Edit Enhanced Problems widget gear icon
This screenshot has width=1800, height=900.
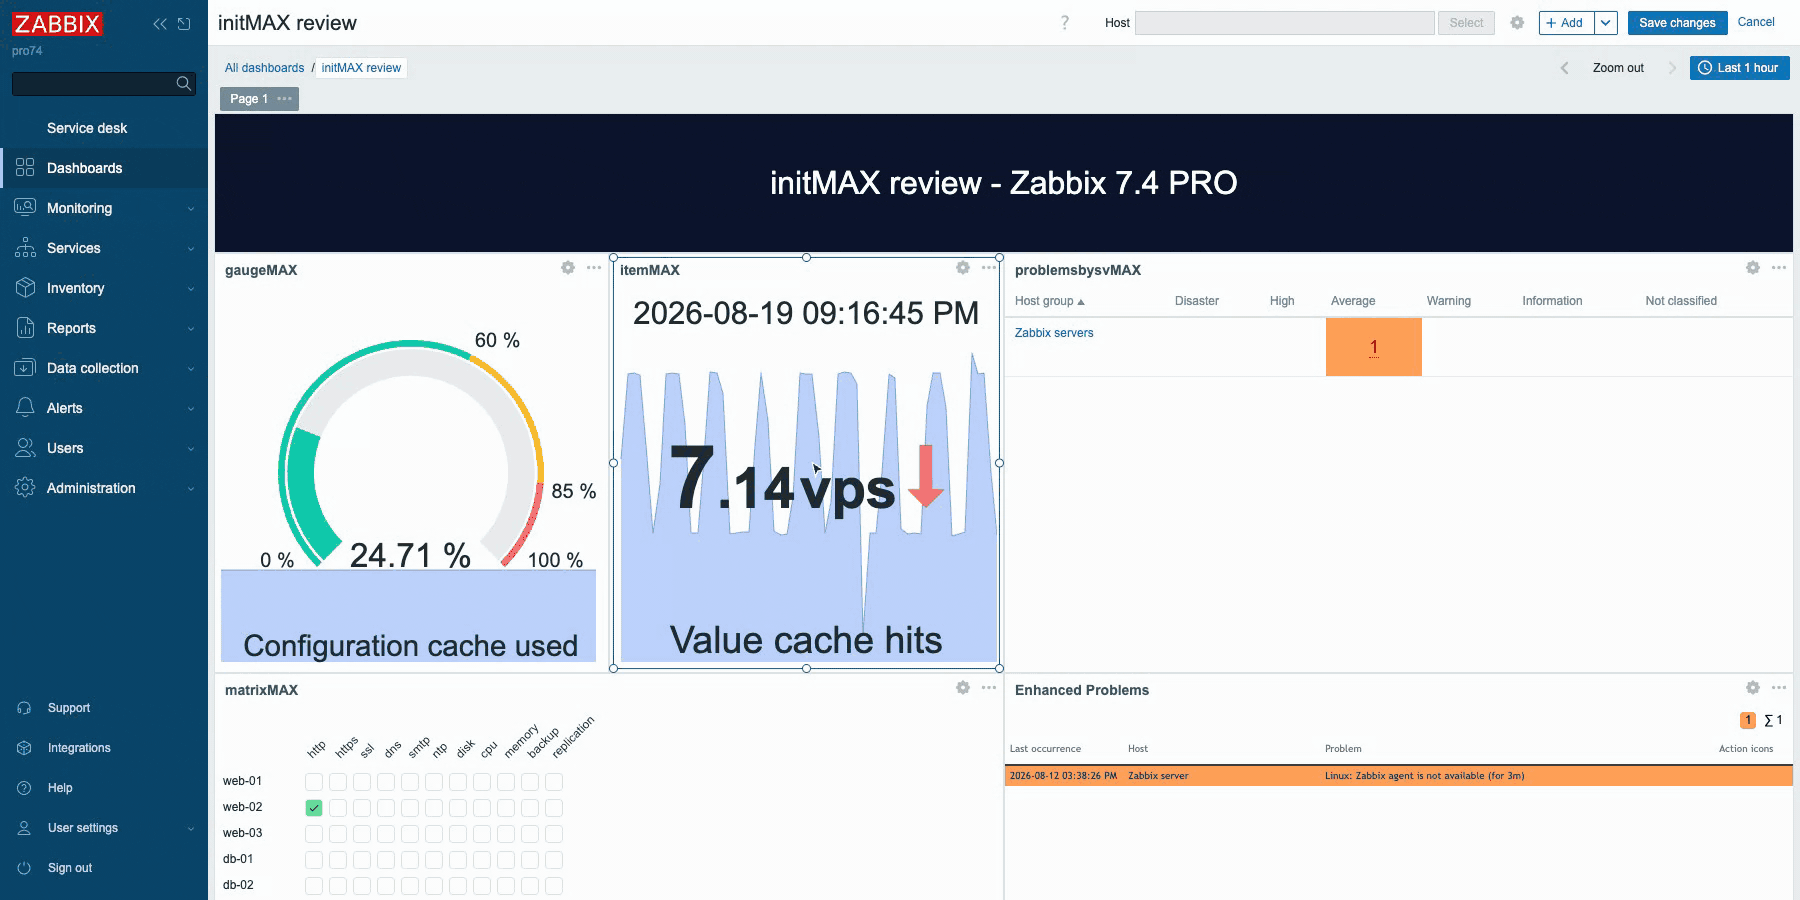pos(1753,688)
